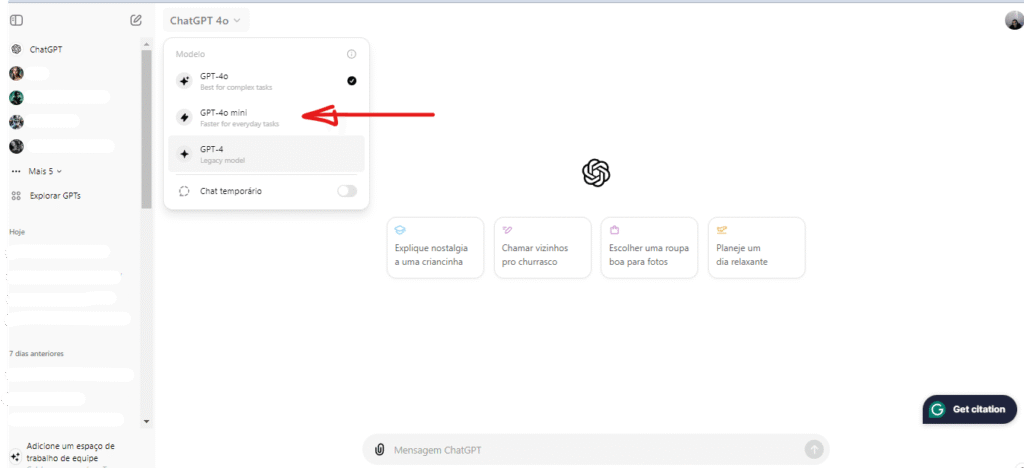Choose GPT-4 legacy model
1024x468 pixels.
[266, 154]
